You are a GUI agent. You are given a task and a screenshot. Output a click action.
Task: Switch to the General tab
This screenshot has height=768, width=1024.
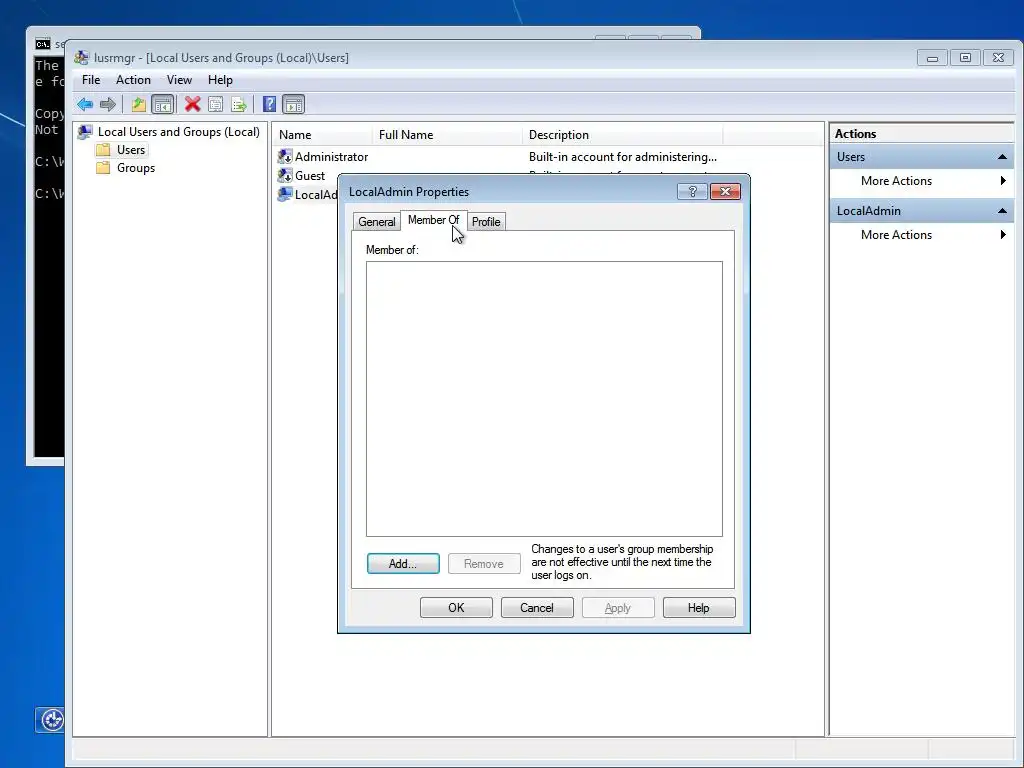click(377, 222)
